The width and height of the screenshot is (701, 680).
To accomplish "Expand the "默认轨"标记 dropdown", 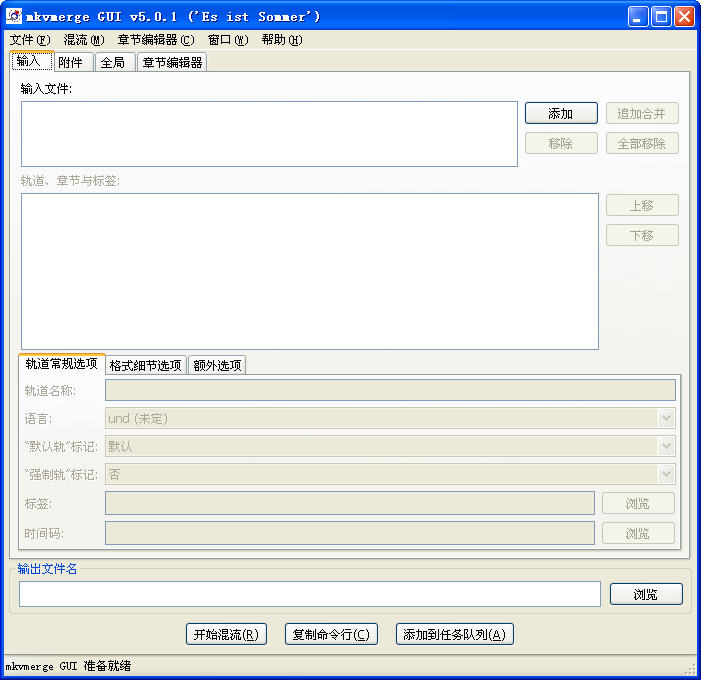I will click(666, 446).
